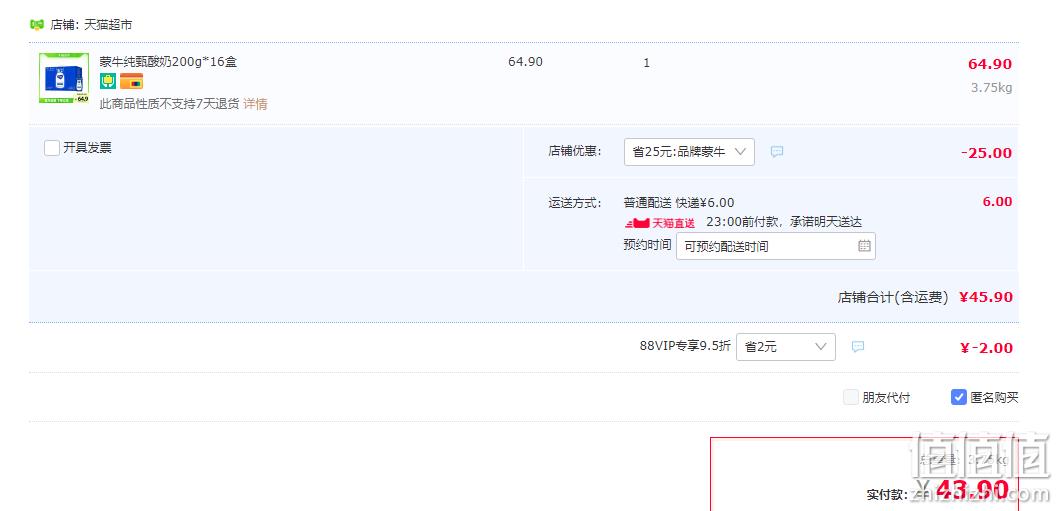Screen dimensions: 1059x511
Task: Uncheck the 匿名购买 checkbox
Action: pyautogui.click(x=958, y=398)
